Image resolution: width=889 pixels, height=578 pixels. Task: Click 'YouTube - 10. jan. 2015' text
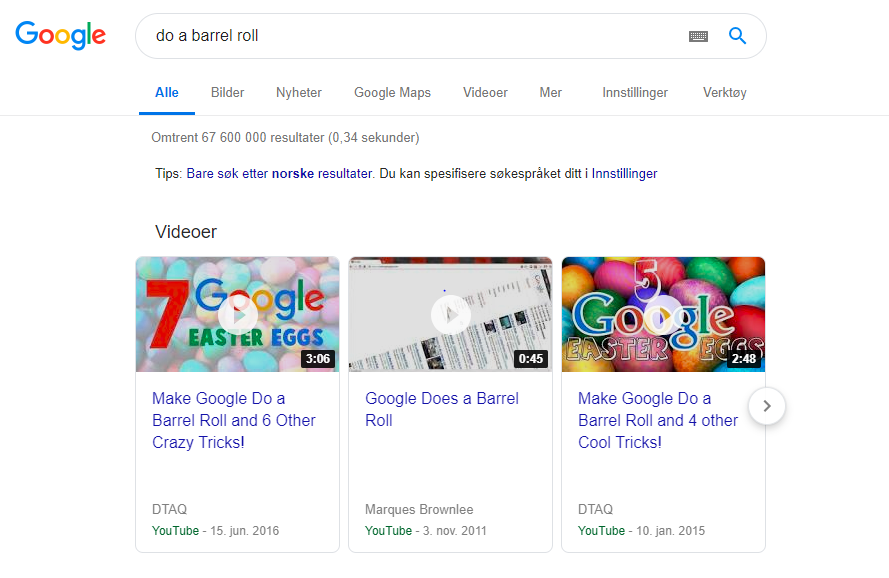click(x=641, y=531)
